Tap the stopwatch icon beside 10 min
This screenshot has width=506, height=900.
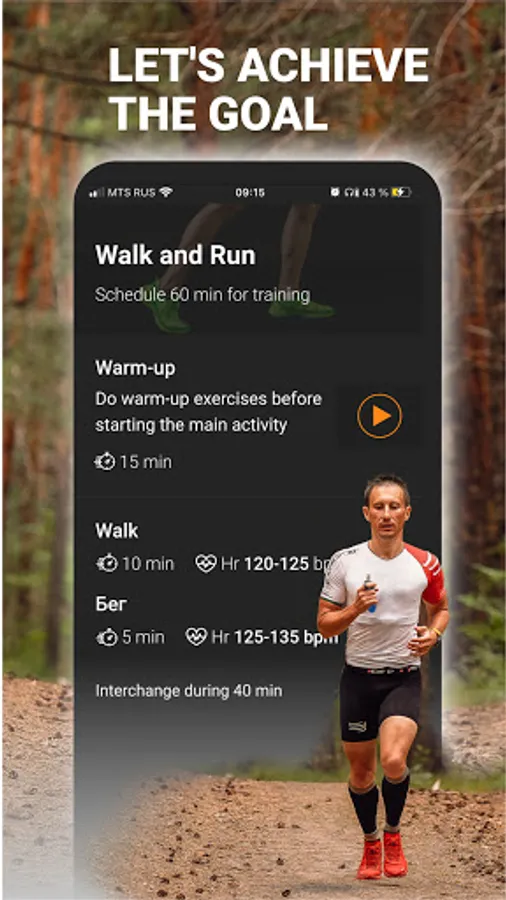(x=106, y=563)
